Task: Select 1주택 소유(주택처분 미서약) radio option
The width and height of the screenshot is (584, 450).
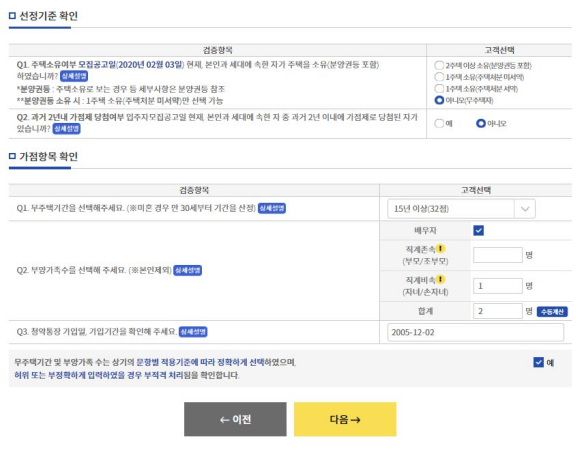Action: (x=439, y=77)
